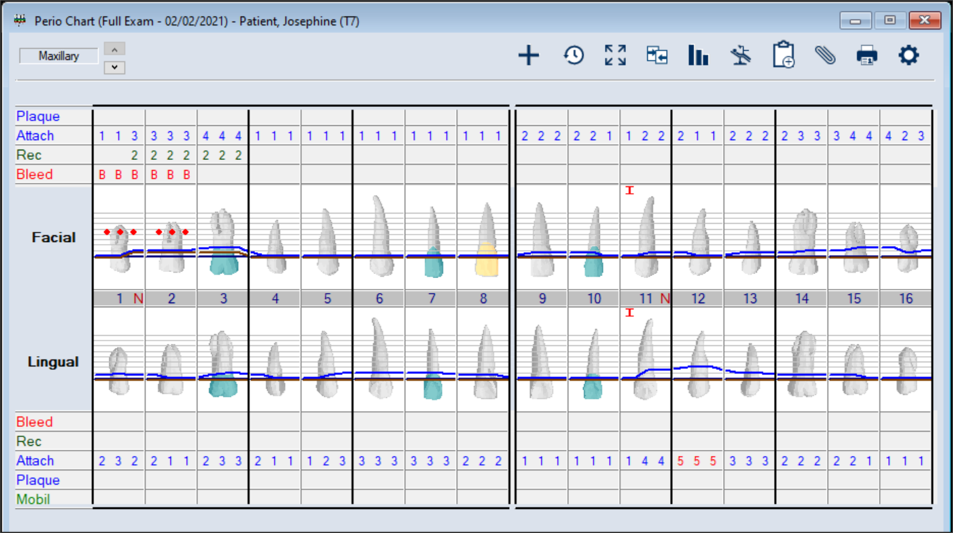Open the exam history clock icon

tap(573, 55)
